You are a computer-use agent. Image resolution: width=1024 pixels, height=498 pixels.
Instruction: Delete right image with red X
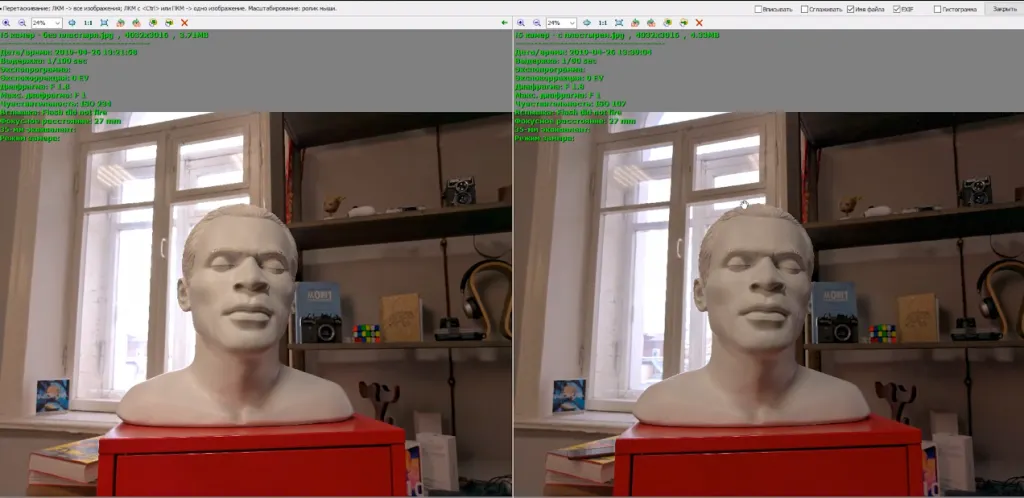(698, 22)
